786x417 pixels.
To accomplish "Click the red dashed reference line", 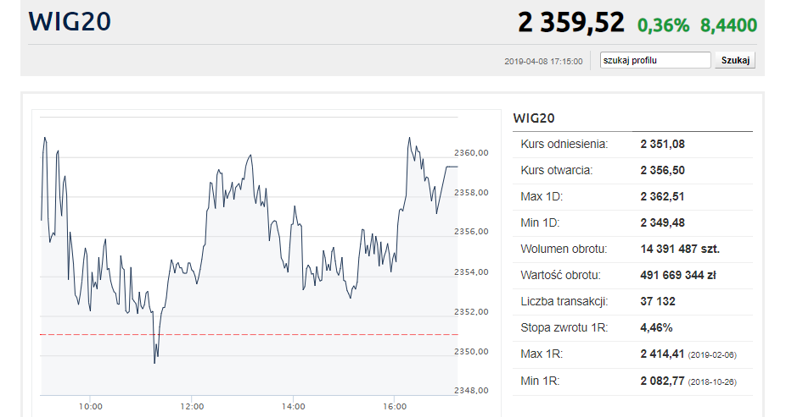I will tap(249, 334).
